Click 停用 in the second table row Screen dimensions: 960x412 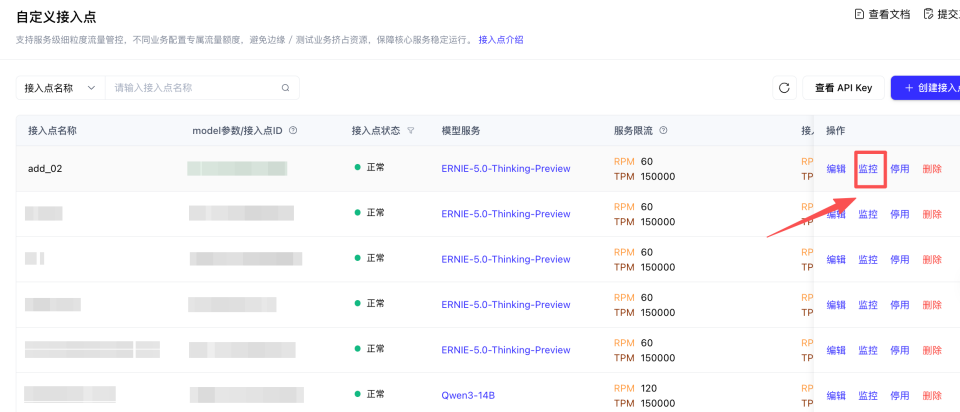900,214
